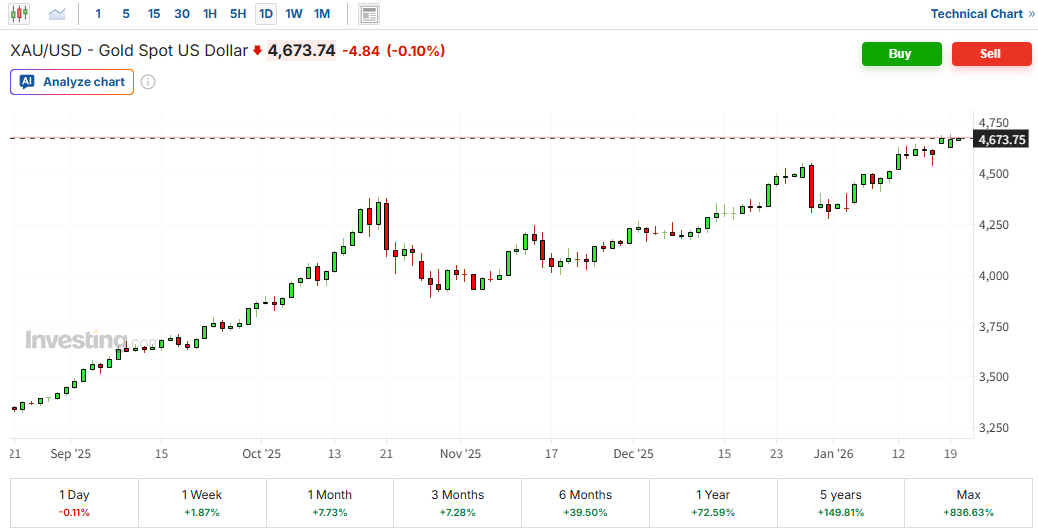
Task: Switch the chart to 1H interval
Action: (209, 14)
